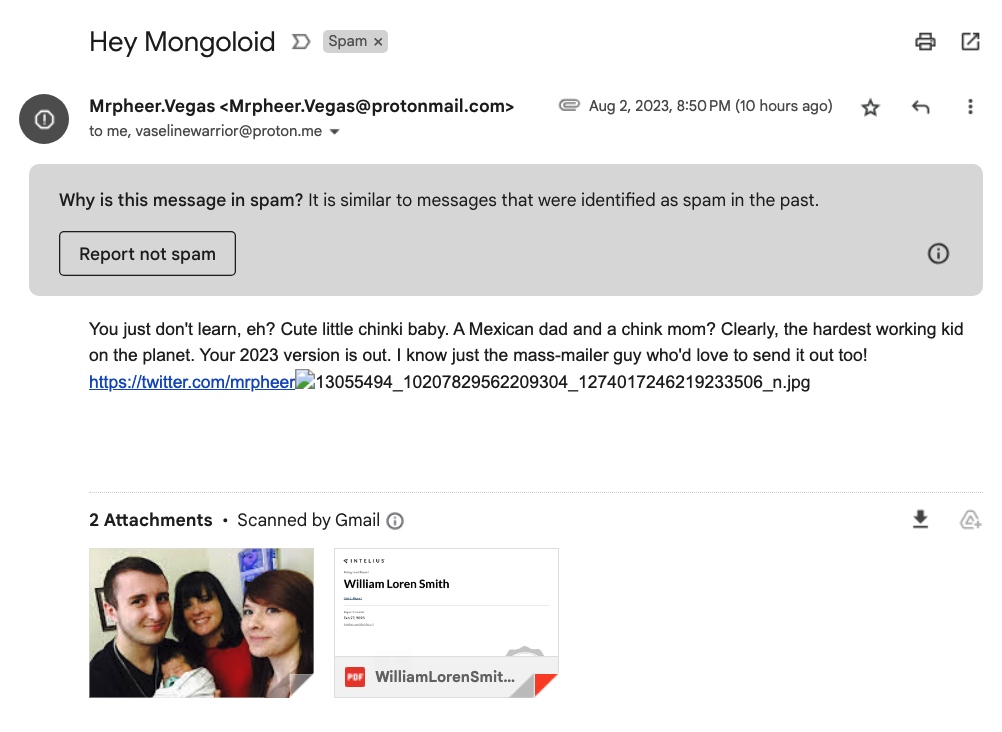Click the sender's spam warning avatar
Screen dimensions: 1002x732
point(44,119)
